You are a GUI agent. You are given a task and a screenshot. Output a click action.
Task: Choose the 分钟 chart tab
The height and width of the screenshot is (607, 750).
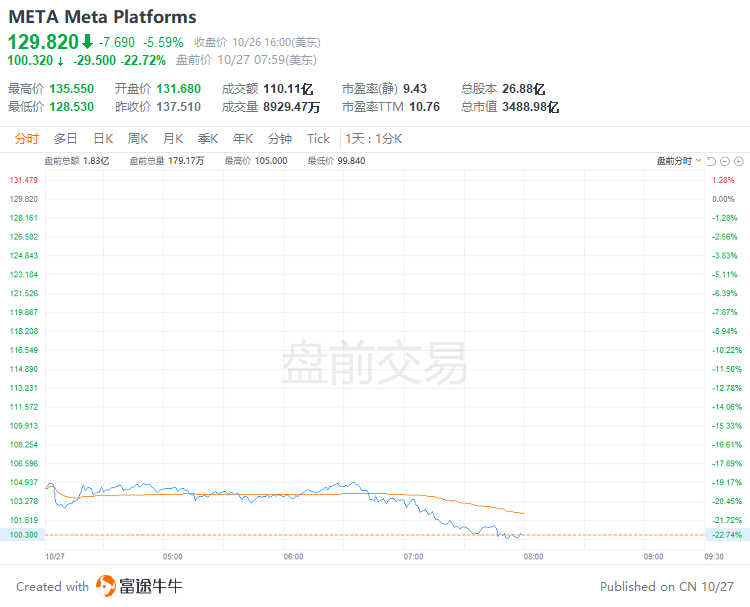(280, 139)
